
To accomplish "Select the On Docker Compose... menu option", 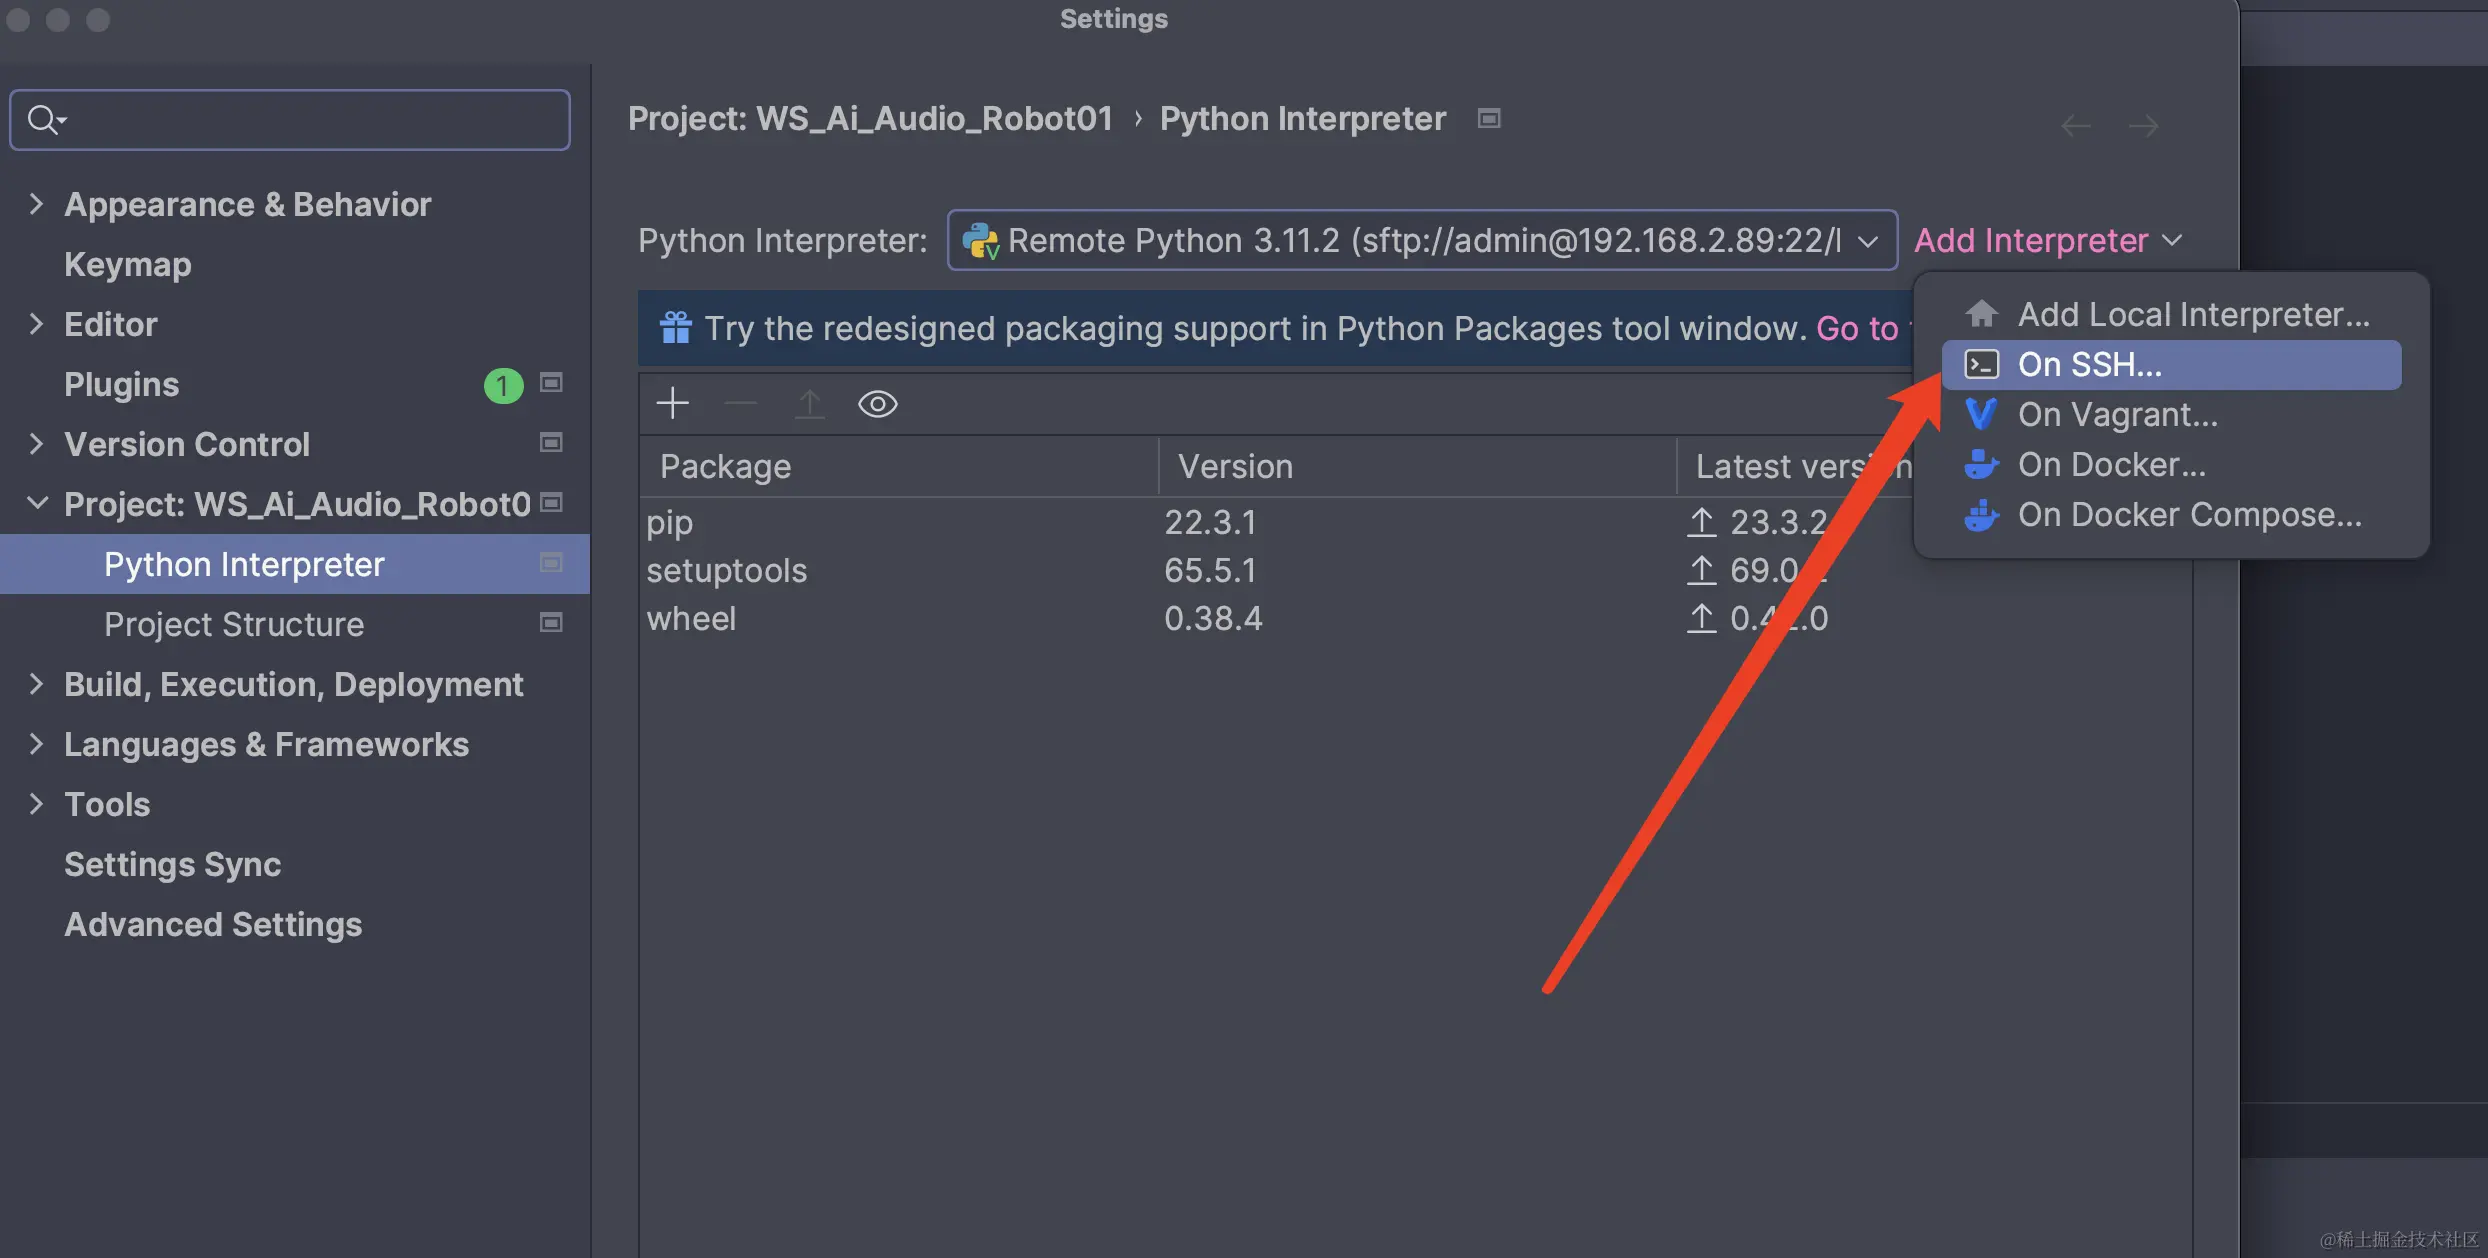I will 2190,514.
